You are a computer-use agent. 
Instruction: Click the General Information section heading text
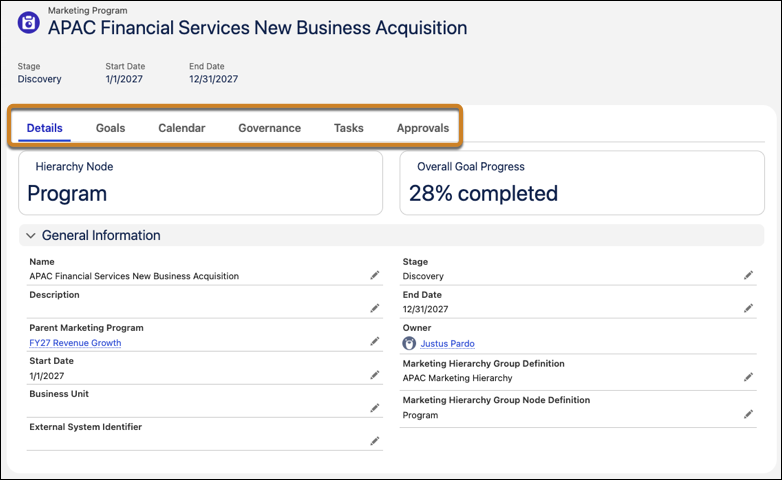point(101,235)
